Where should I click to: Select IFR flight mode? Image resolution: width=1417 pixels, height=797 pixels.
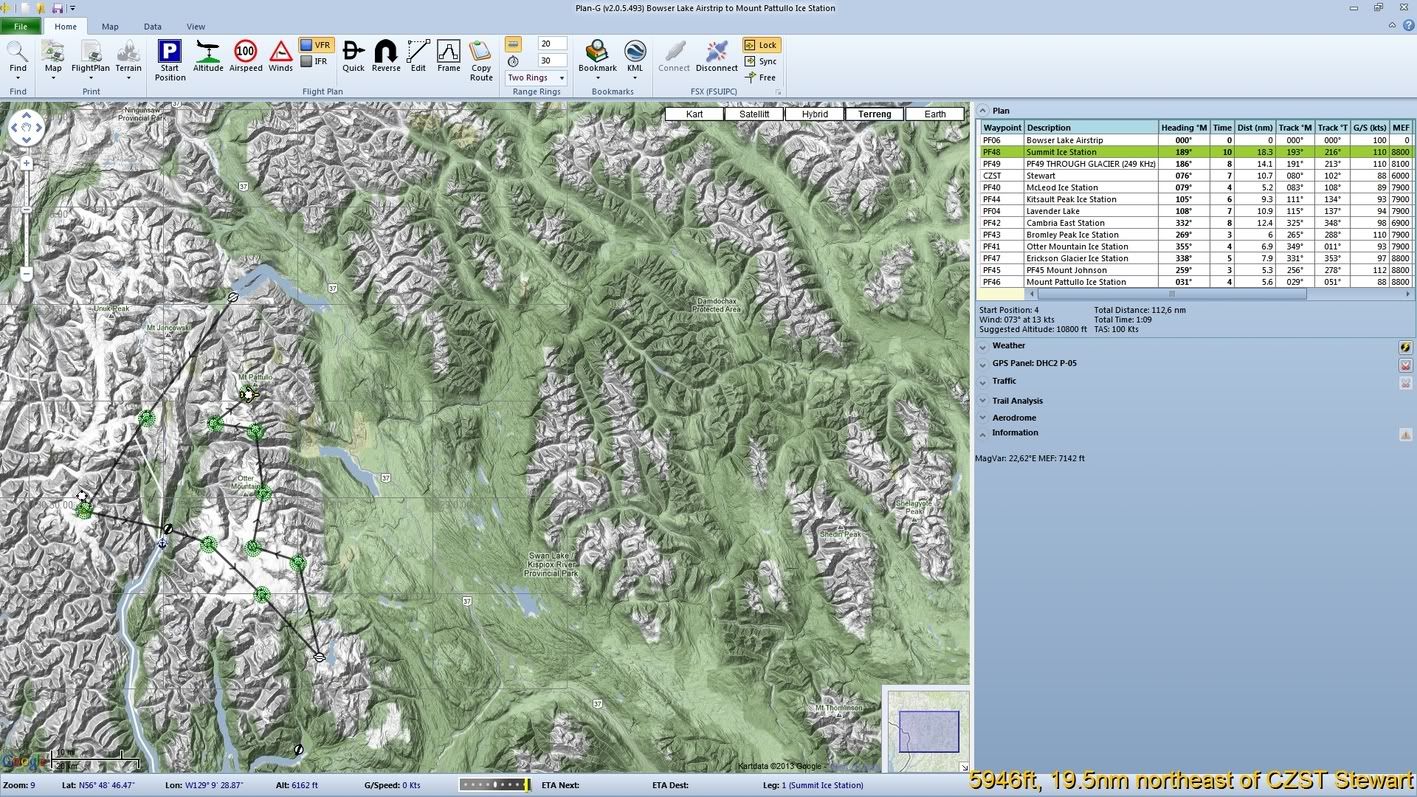(x=314, y=61)
